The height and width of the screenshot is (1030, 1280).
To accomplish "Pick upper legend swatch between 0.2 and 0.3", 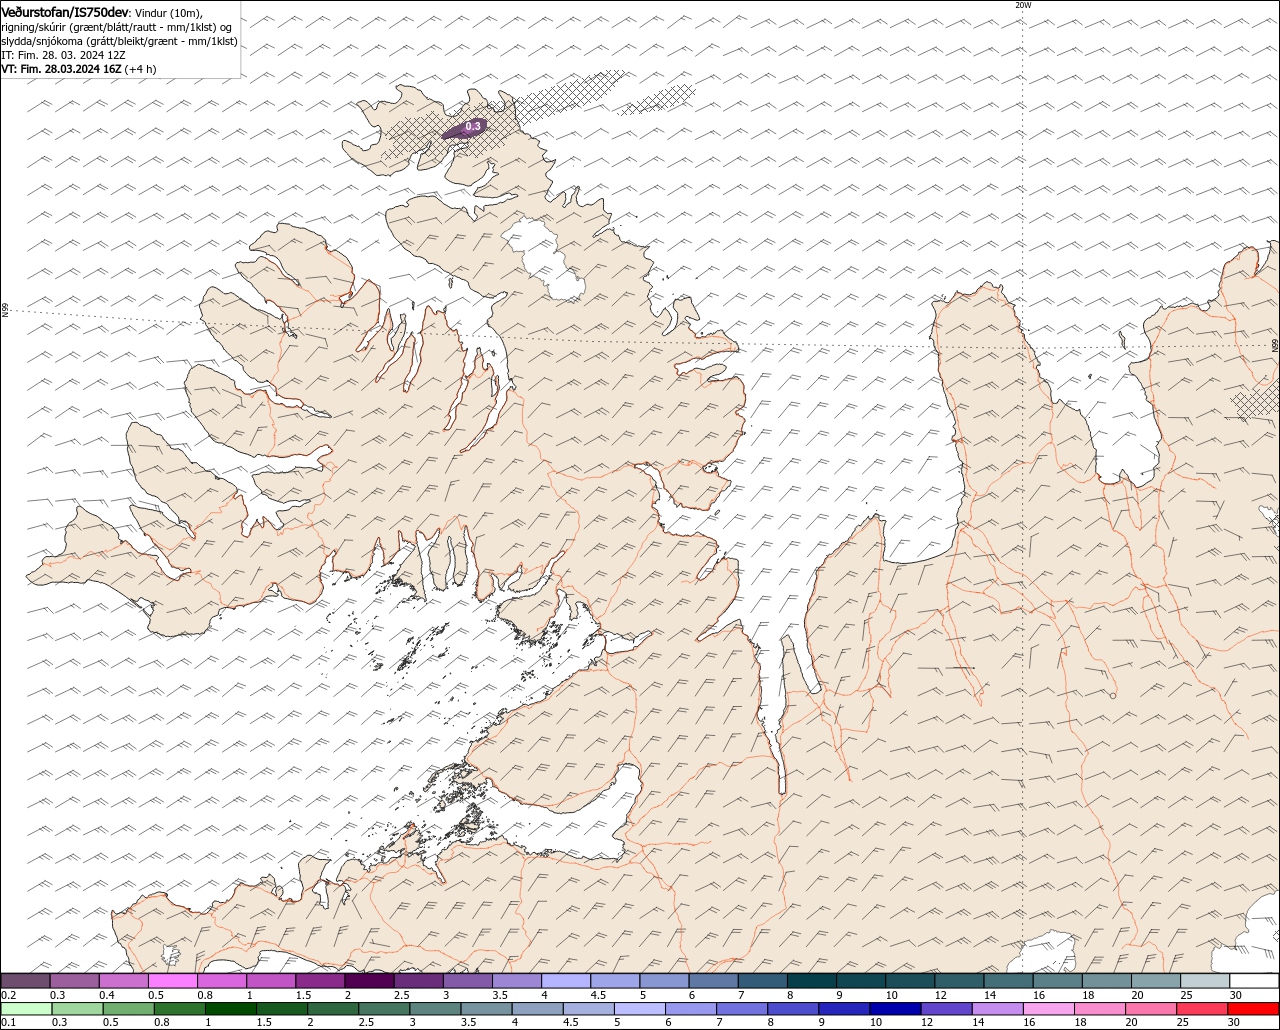I will coord(25,981).
